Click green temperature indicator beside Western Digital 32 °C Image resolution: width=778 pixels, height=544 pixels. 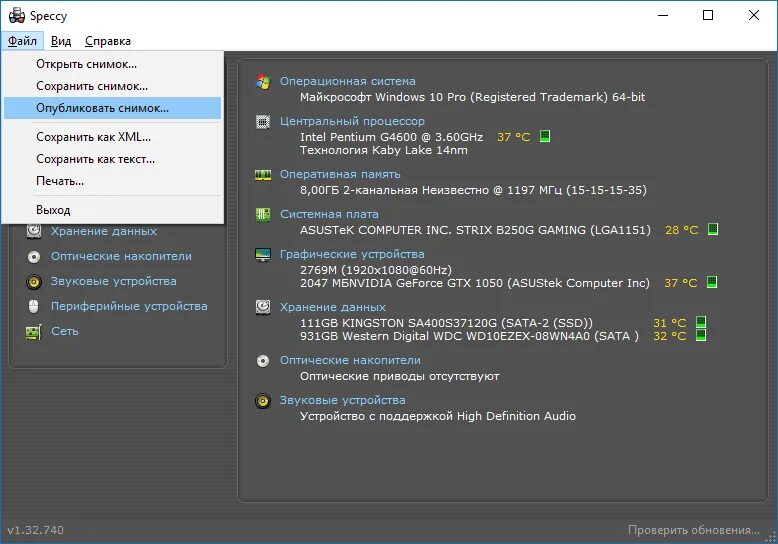coord(701,336)
